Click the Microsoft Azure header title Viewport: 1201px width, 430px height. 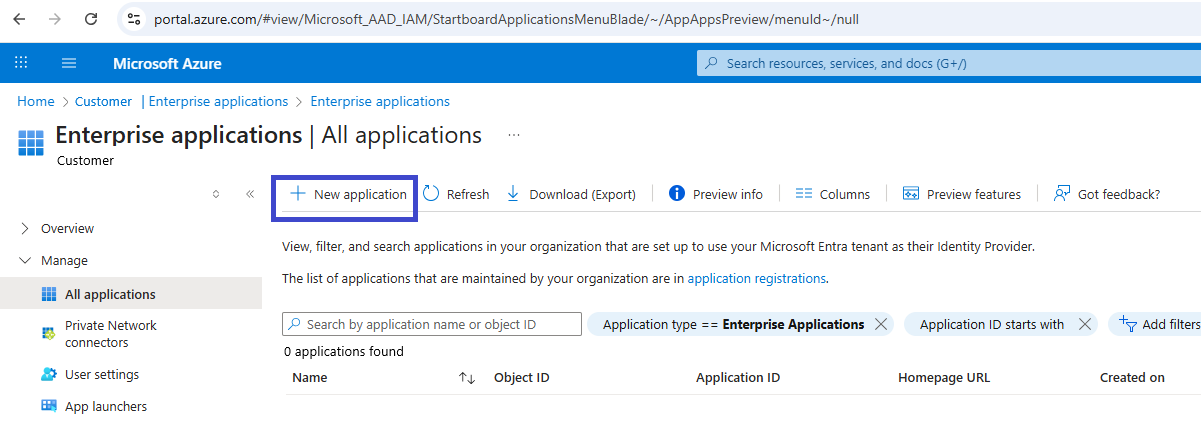pyautogui.click(x=167, y=64)
